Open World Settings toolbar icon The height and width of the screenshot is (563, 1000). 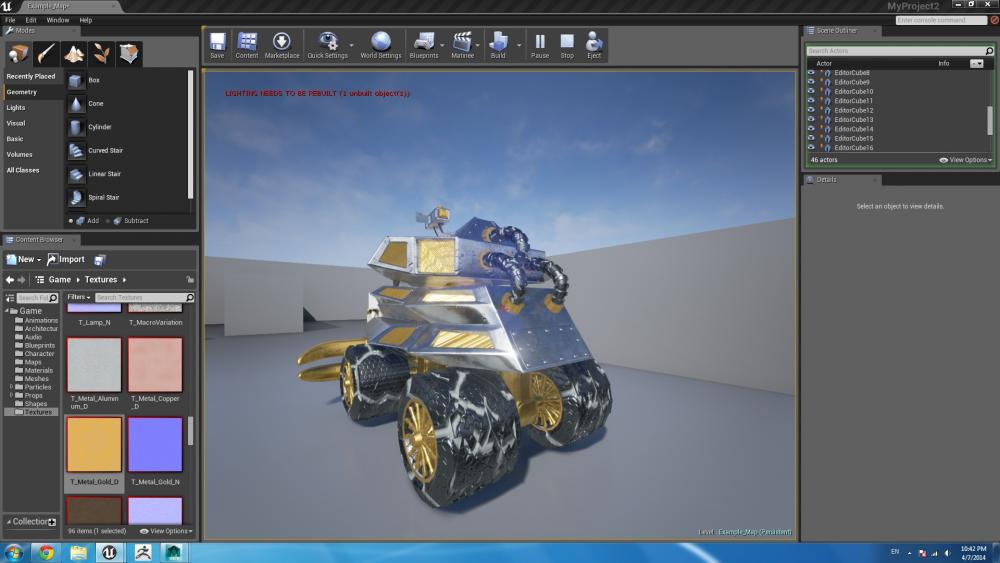(x=381, y=45)
